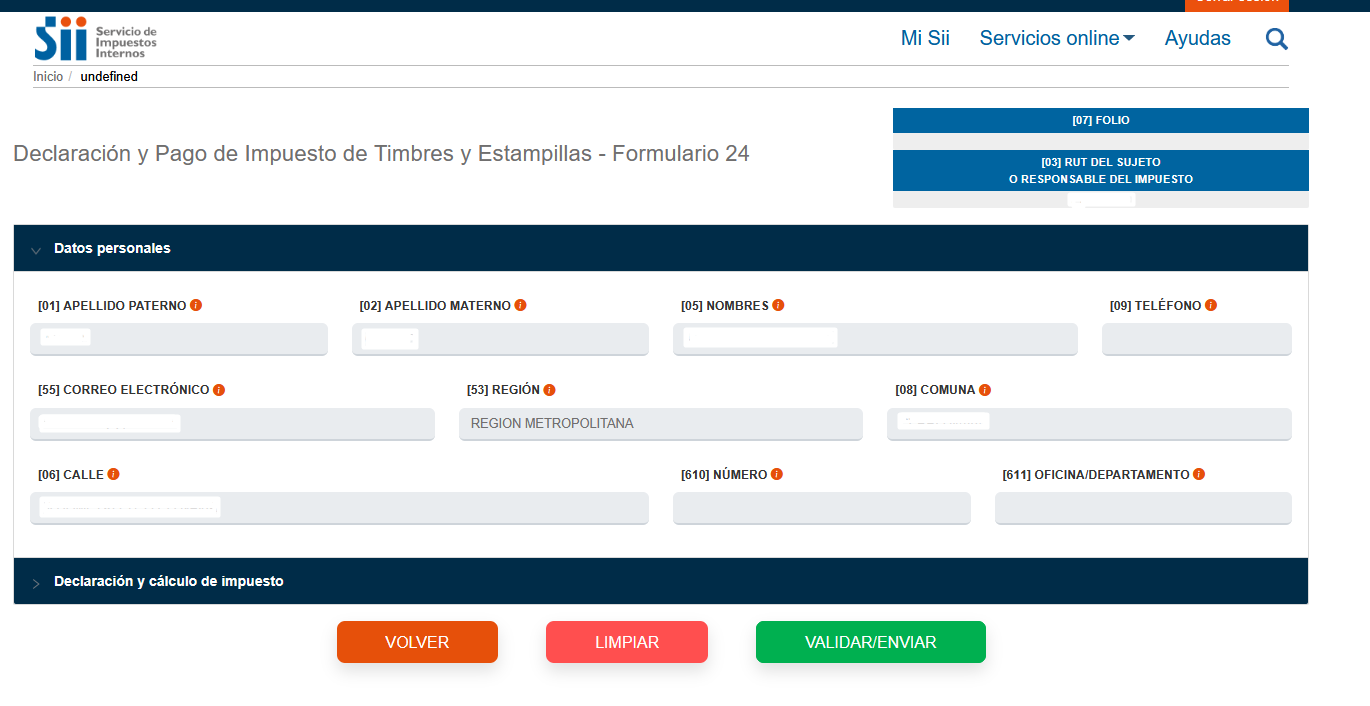Click the Teléfono input field
1370x706 pixels.
coord(1196,339)
